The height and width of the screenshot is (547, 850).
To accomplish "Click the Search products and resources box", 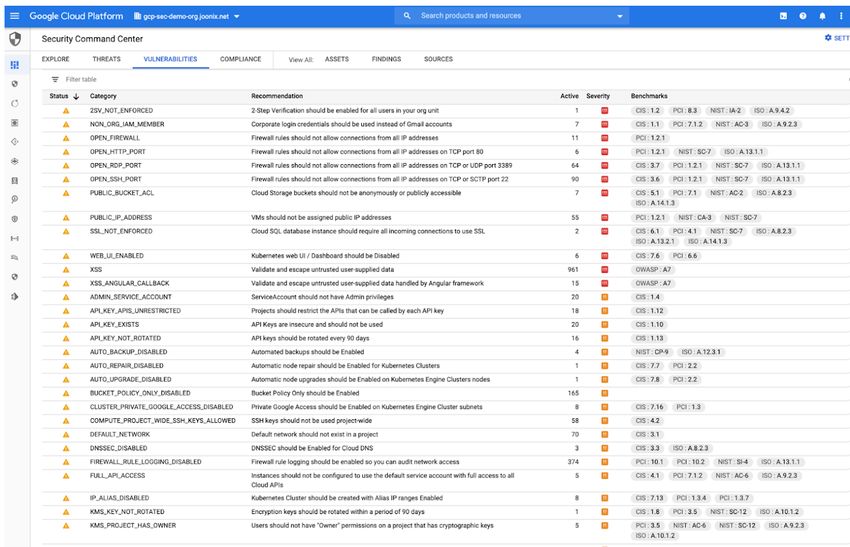I will coord(512,16).
